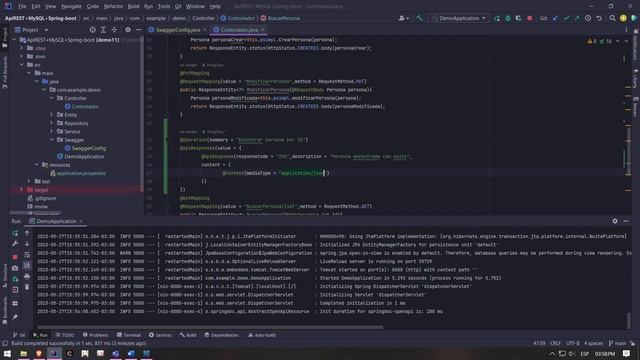Toggle Soft-Wrap in the Run console
640x360 pixels.
point(27,255)
